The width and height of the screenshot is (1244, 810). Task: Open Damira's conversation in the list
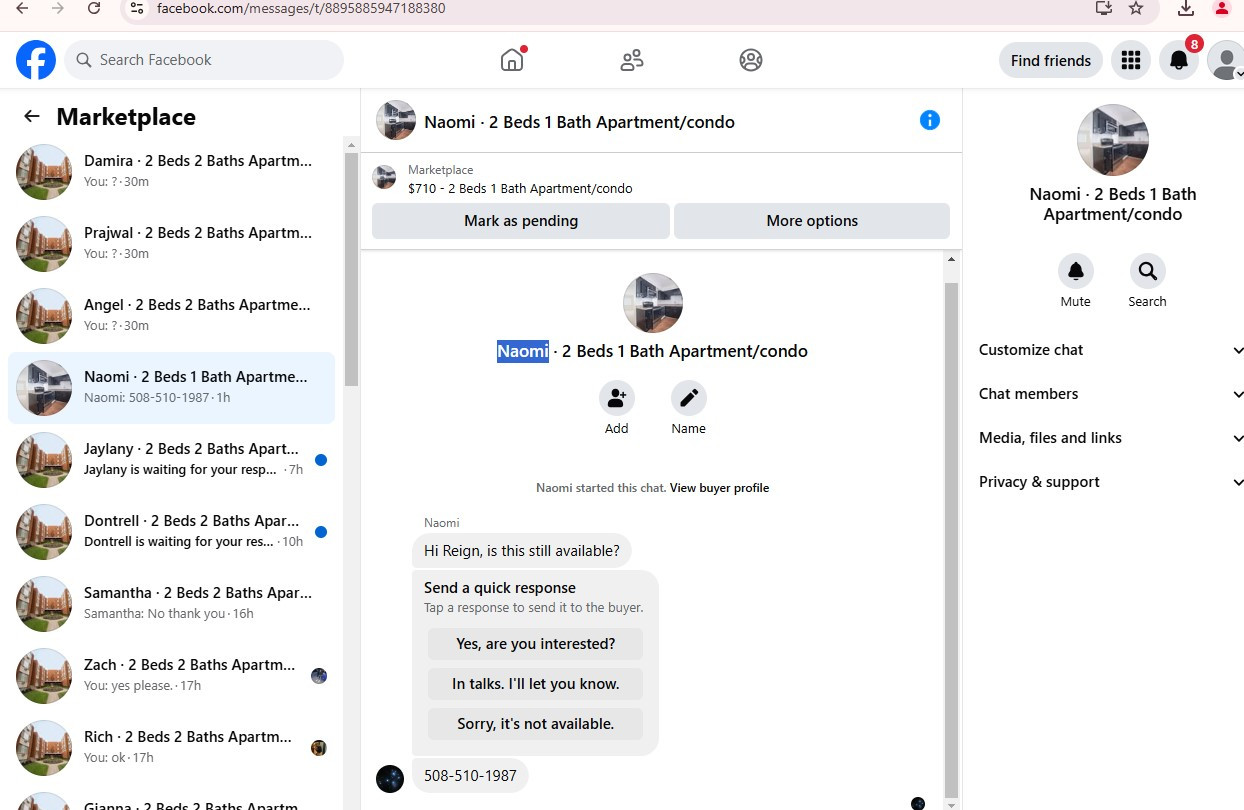(171, 172)
